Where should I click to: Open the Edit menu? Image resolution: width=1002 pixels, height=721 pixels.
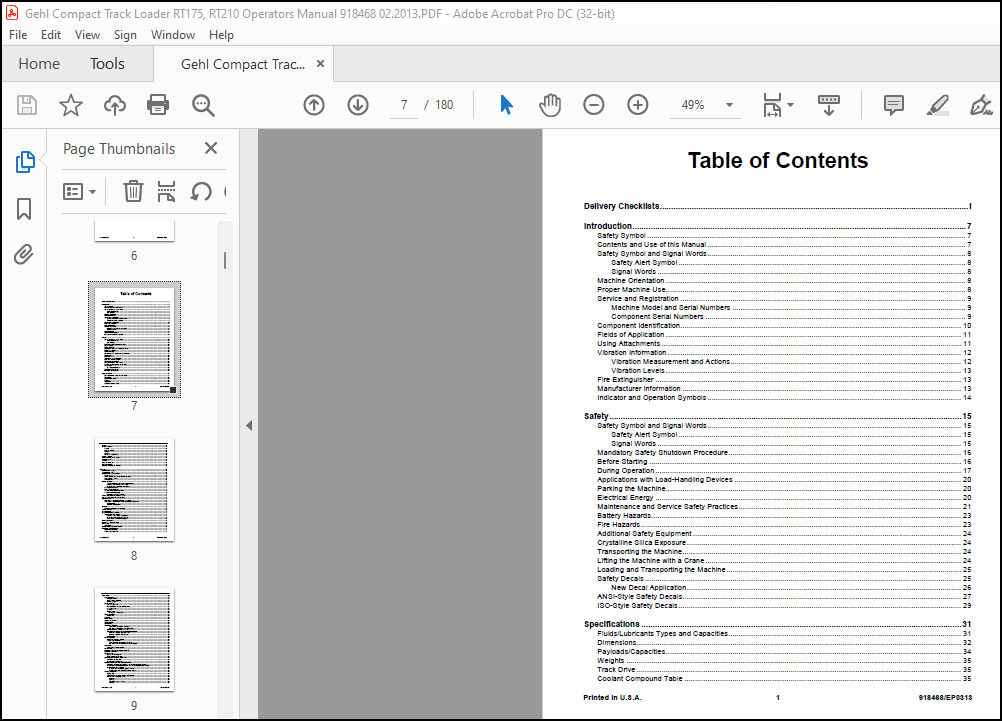coord(50,35)
